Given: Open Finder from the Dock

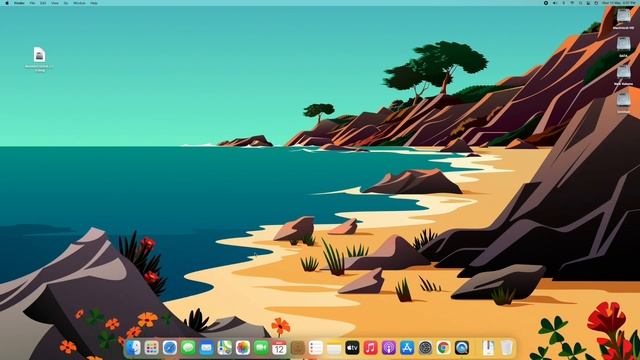Looking at the screenshot, I should tap(133, 348).
